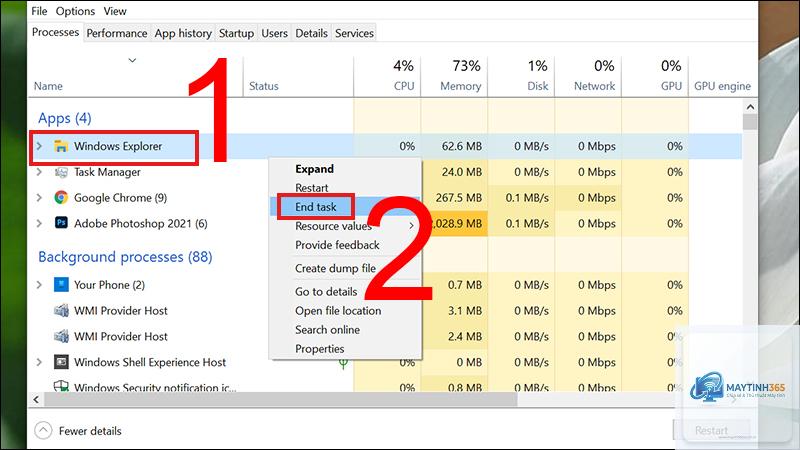The width and height of the screenshot is (800, 450).
Task: Sort by the Disk column header
Action: pyautogui.click(x=538, y=86)
